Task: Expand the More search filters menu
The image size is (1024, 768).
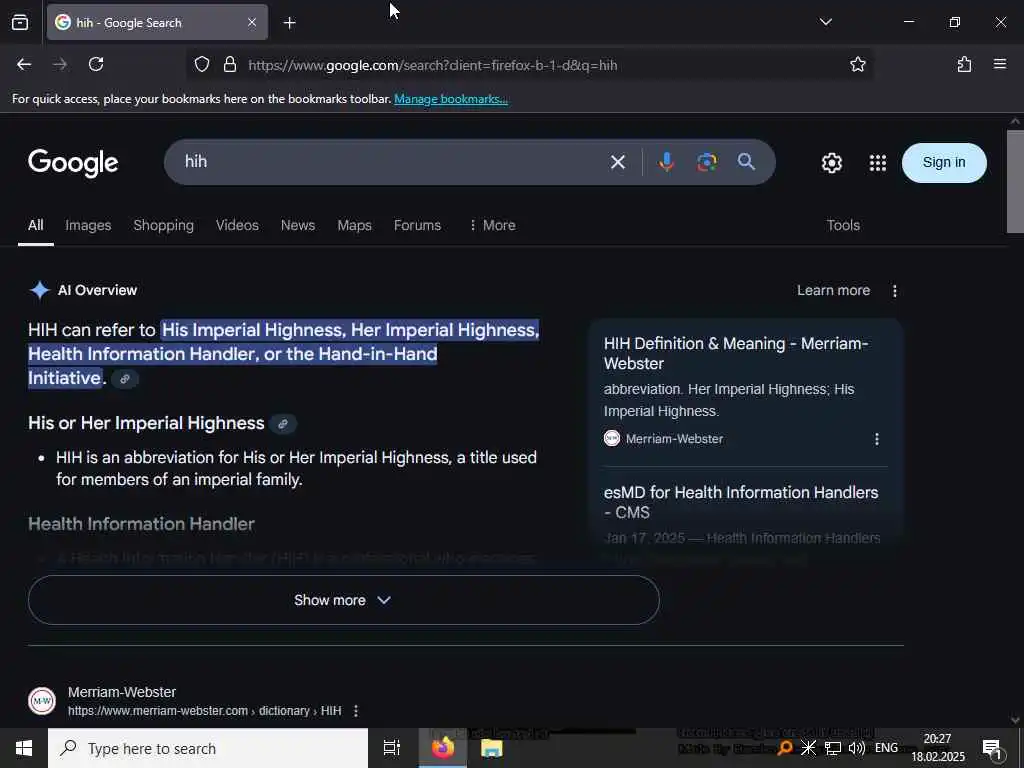Action: click(492, 225)
